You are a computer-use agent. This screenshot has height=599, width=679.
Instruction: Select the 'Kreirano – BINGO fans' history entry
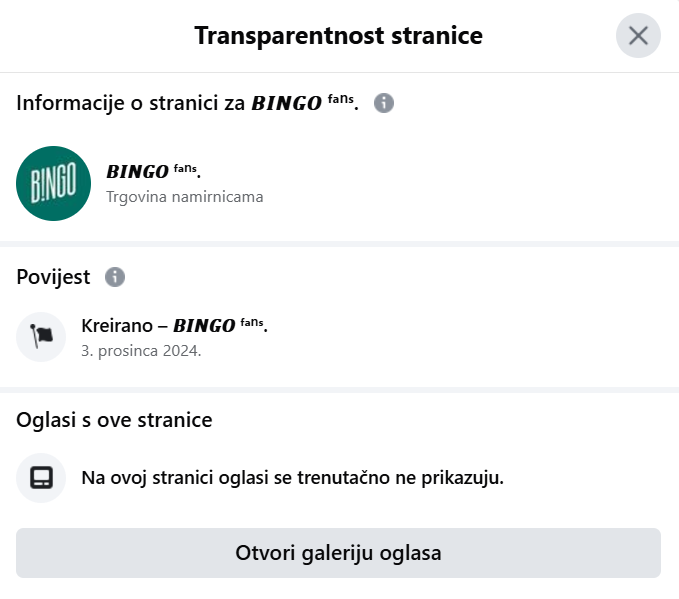(x=175, y=325)
